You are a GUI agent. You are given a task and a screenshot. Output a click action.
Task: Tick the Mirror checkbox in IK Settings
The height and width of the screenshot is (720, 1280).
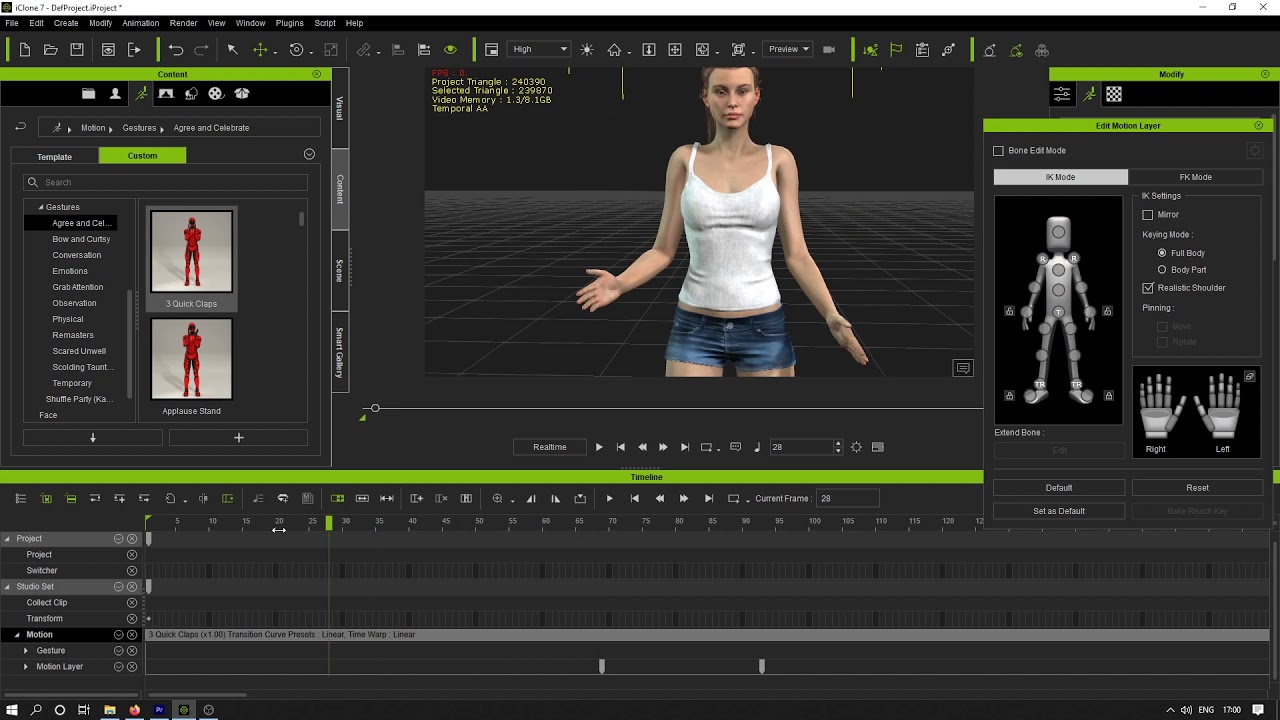[x=1148, y=215]
